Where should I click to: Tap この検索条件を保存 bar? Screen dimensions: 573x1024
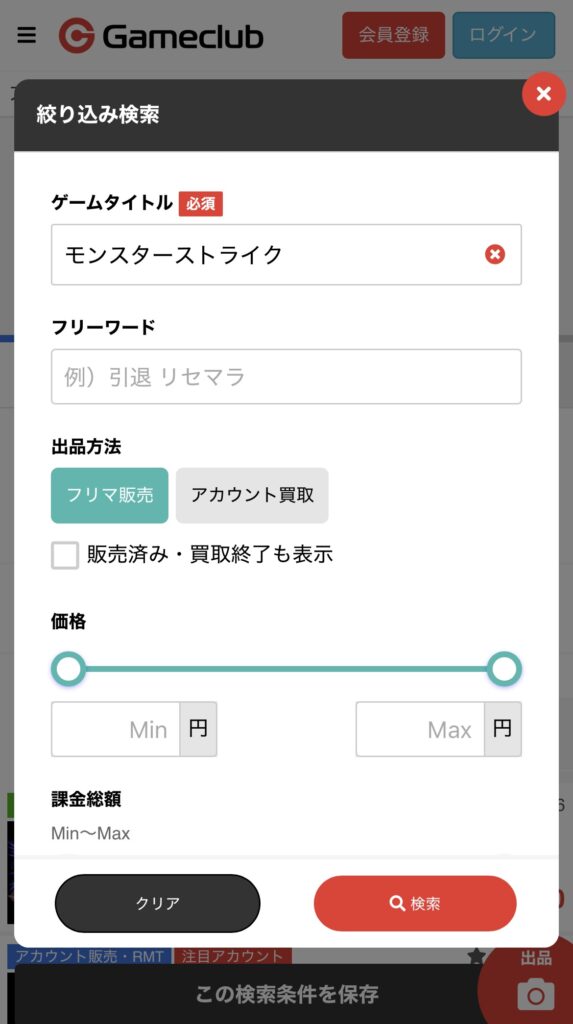coord(286,994)
